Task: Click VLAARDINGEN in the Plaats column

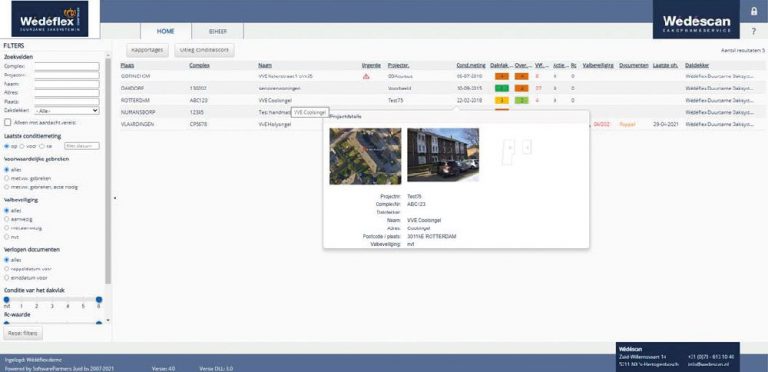Action: click(136, 124)
